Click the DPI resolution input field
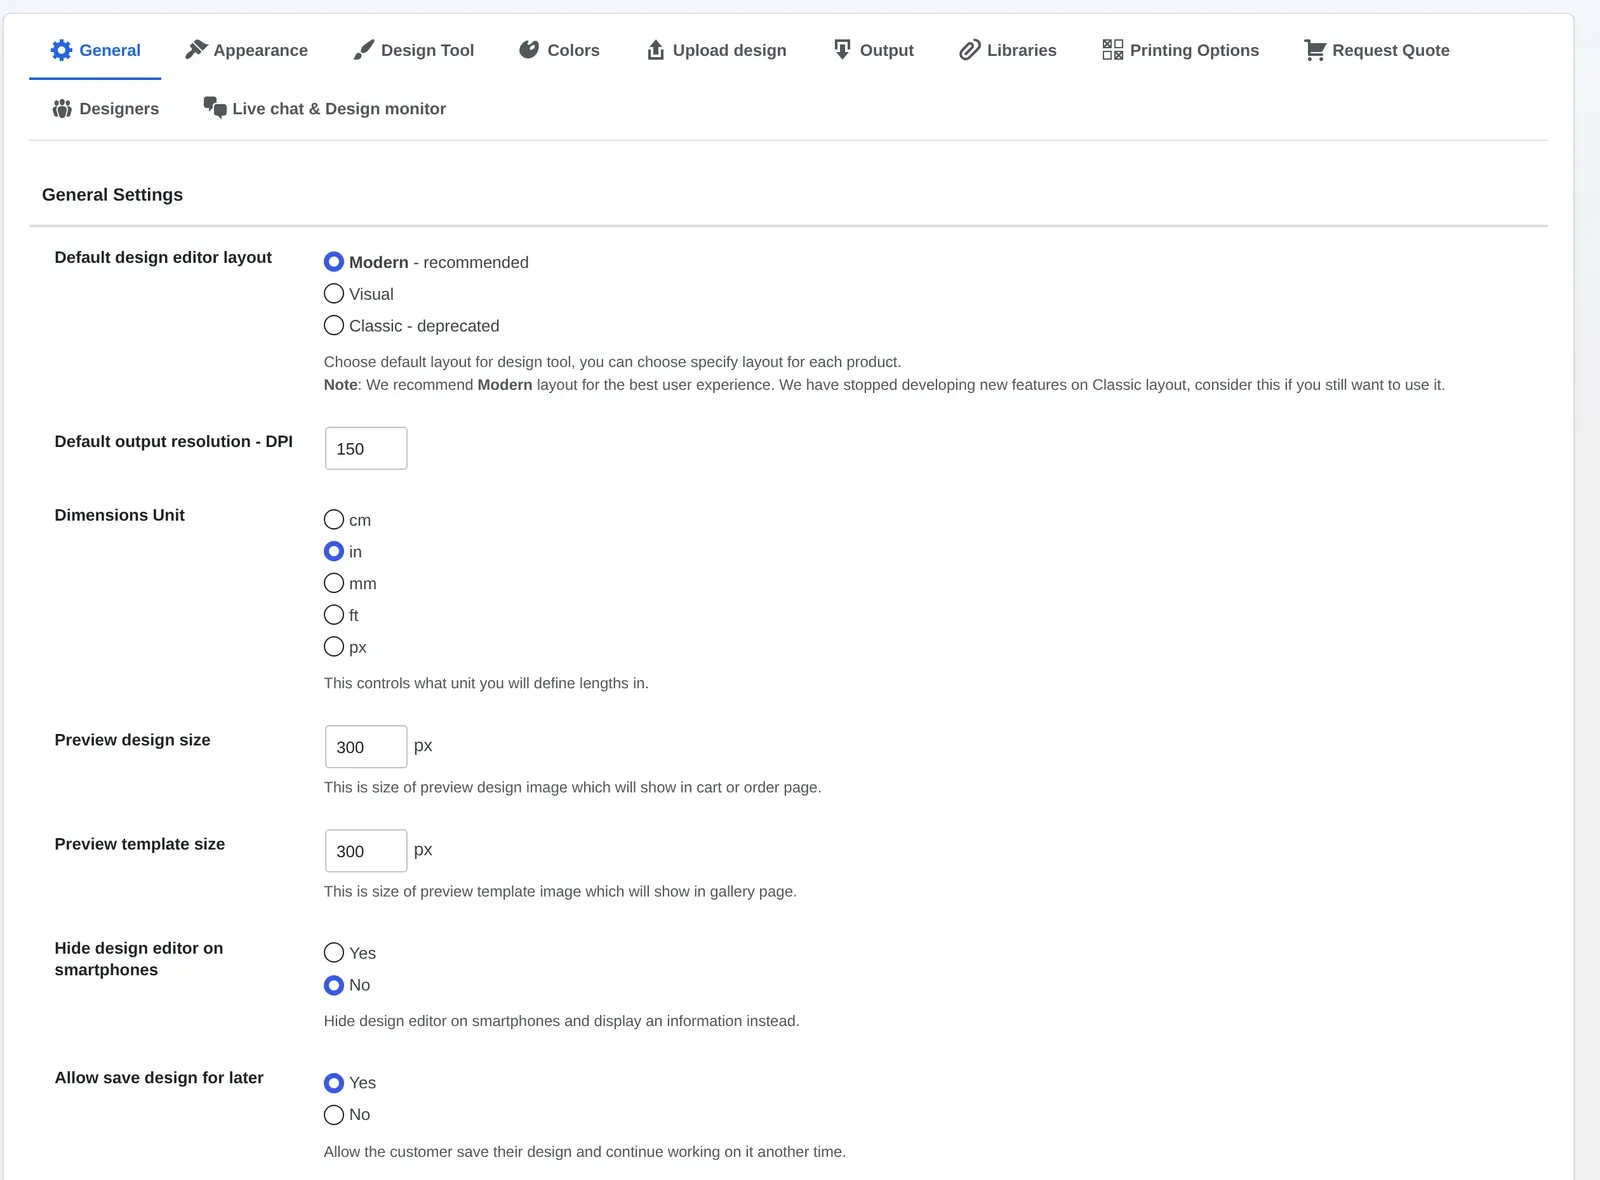 point(366,448)
